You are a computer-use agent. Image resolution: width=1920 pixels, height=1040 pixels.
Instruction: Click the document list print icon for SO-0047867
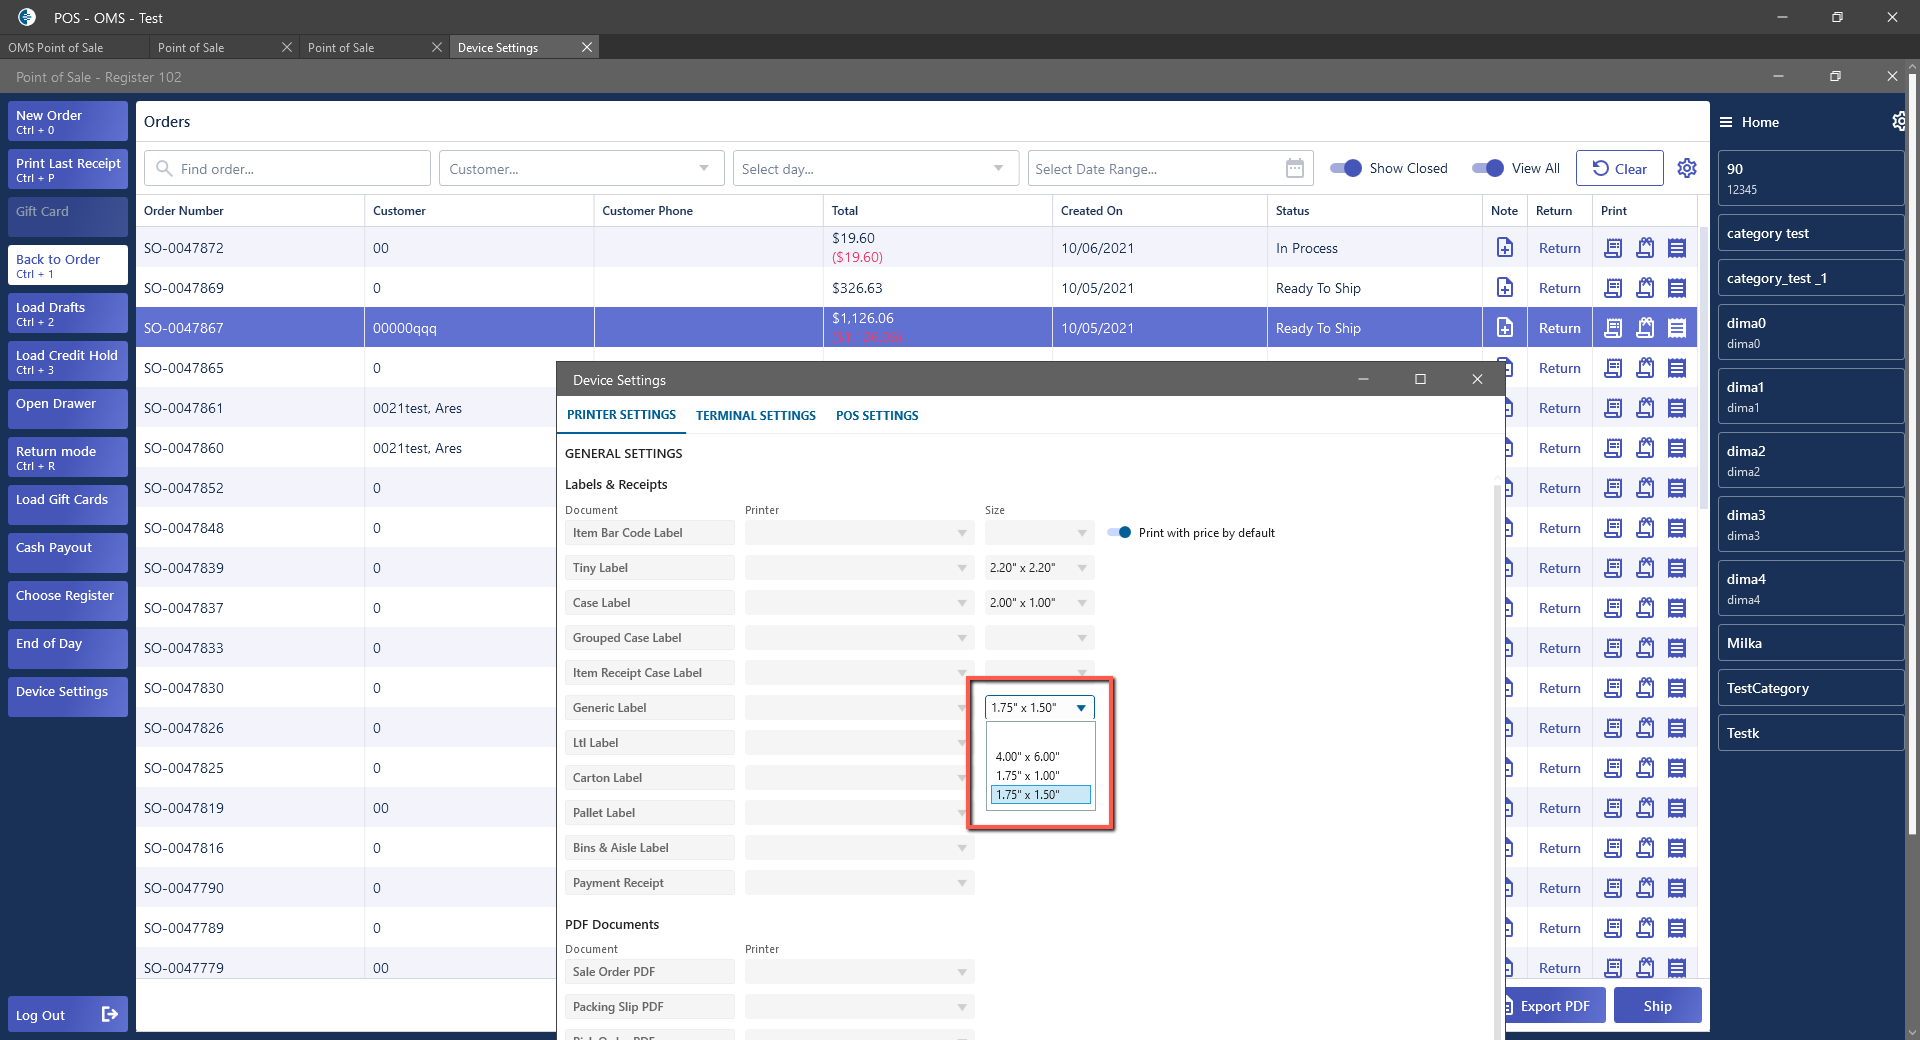1677,328
